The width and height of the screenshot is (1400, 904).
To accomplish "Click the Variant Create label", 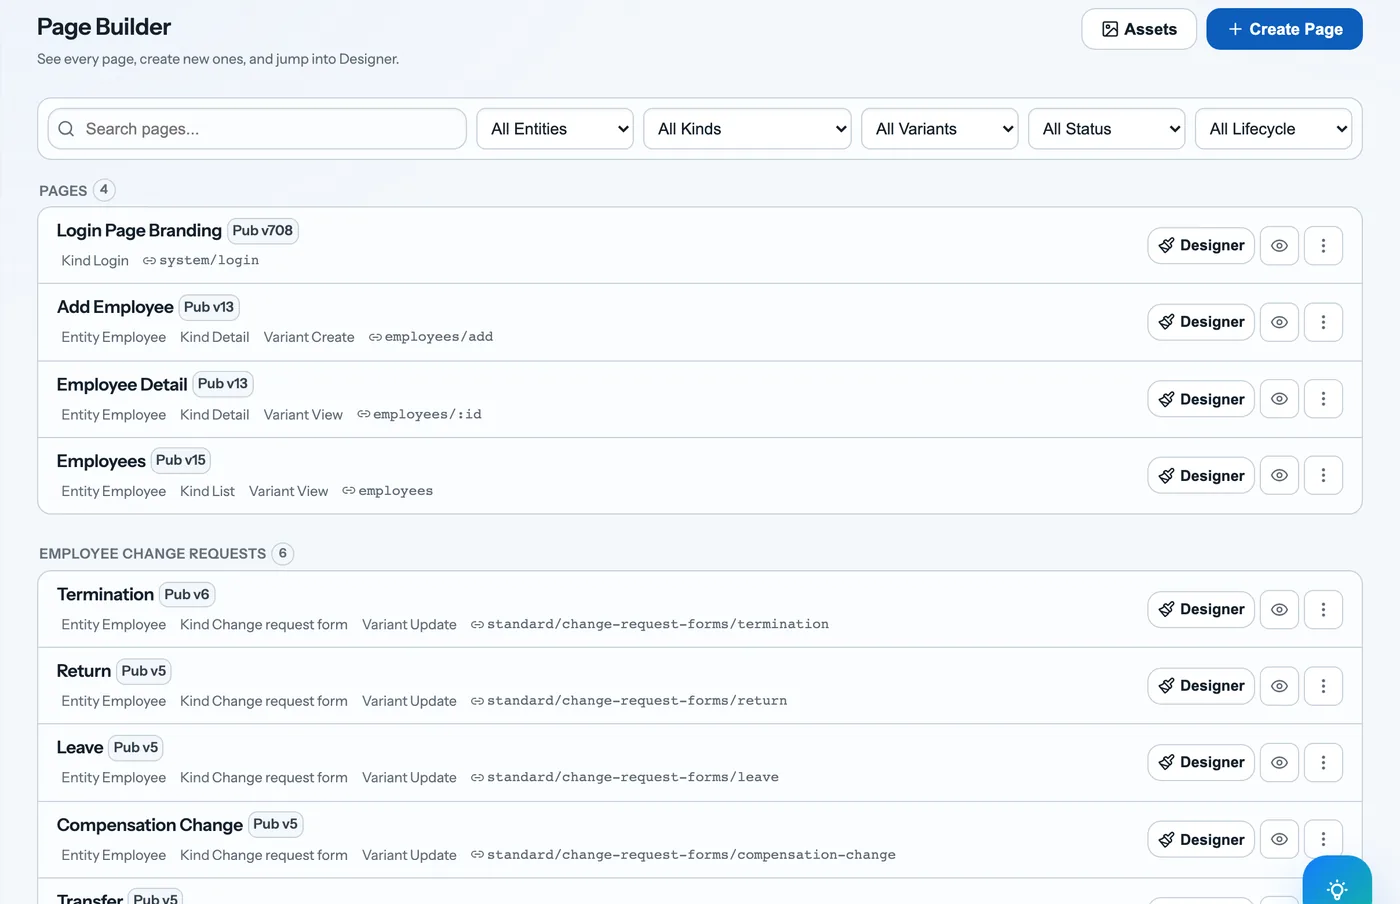I will point(309,337).
